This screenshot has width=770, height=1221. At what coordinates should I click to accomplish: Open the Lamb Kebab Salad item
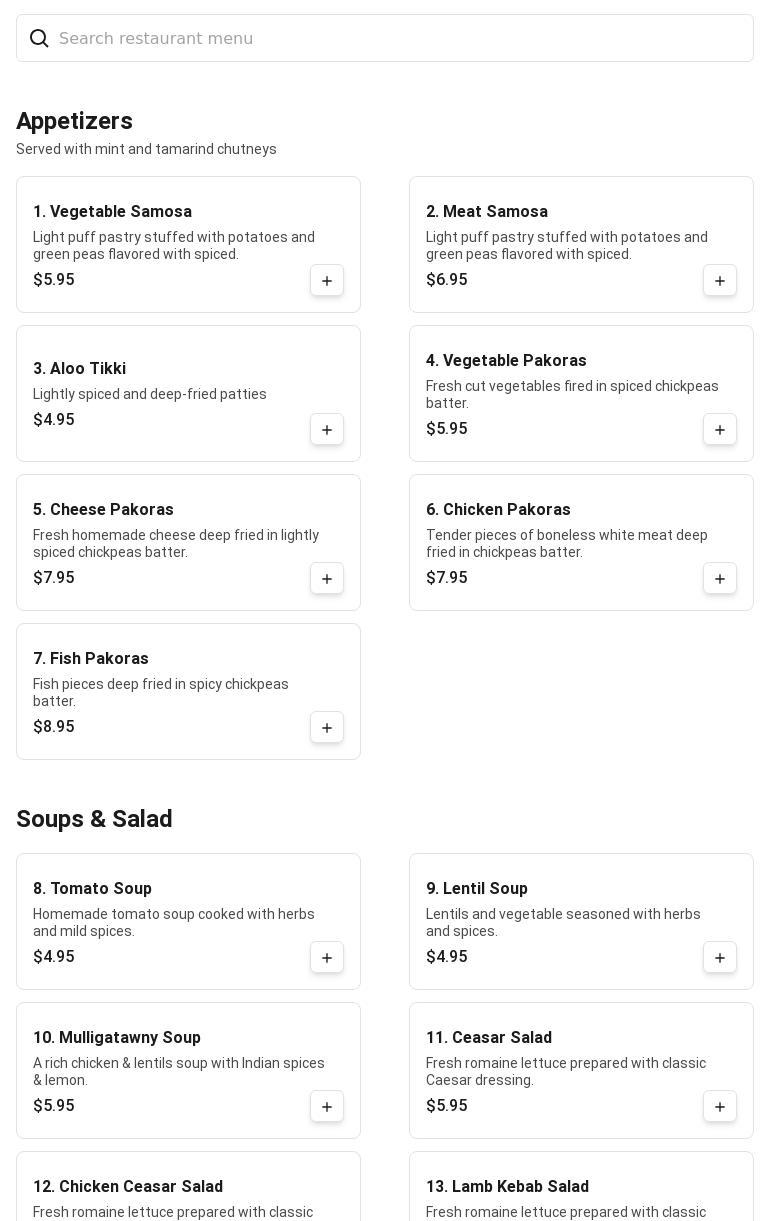pyautogui.click(x=507, y=1187)
